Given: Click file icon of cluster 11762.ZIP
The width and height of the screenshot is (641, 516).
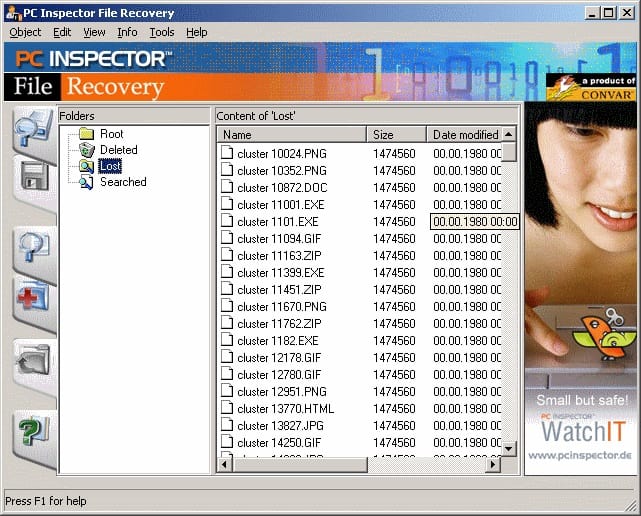Looking at the screenshot, I should [x=227, y=323].
